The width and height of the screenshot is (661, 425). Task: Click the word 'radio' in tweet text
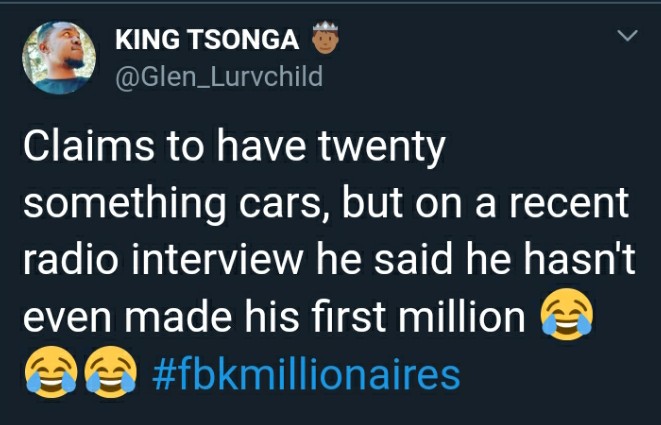tap(70, 258)
